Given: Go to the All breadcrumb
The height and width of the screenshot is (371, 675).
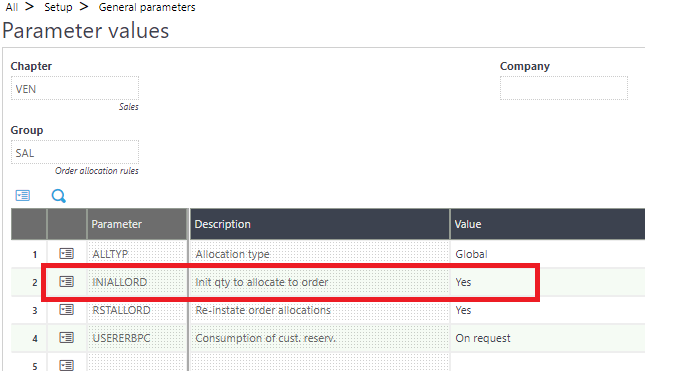Looking at the screenshot, I should [12, 7].
